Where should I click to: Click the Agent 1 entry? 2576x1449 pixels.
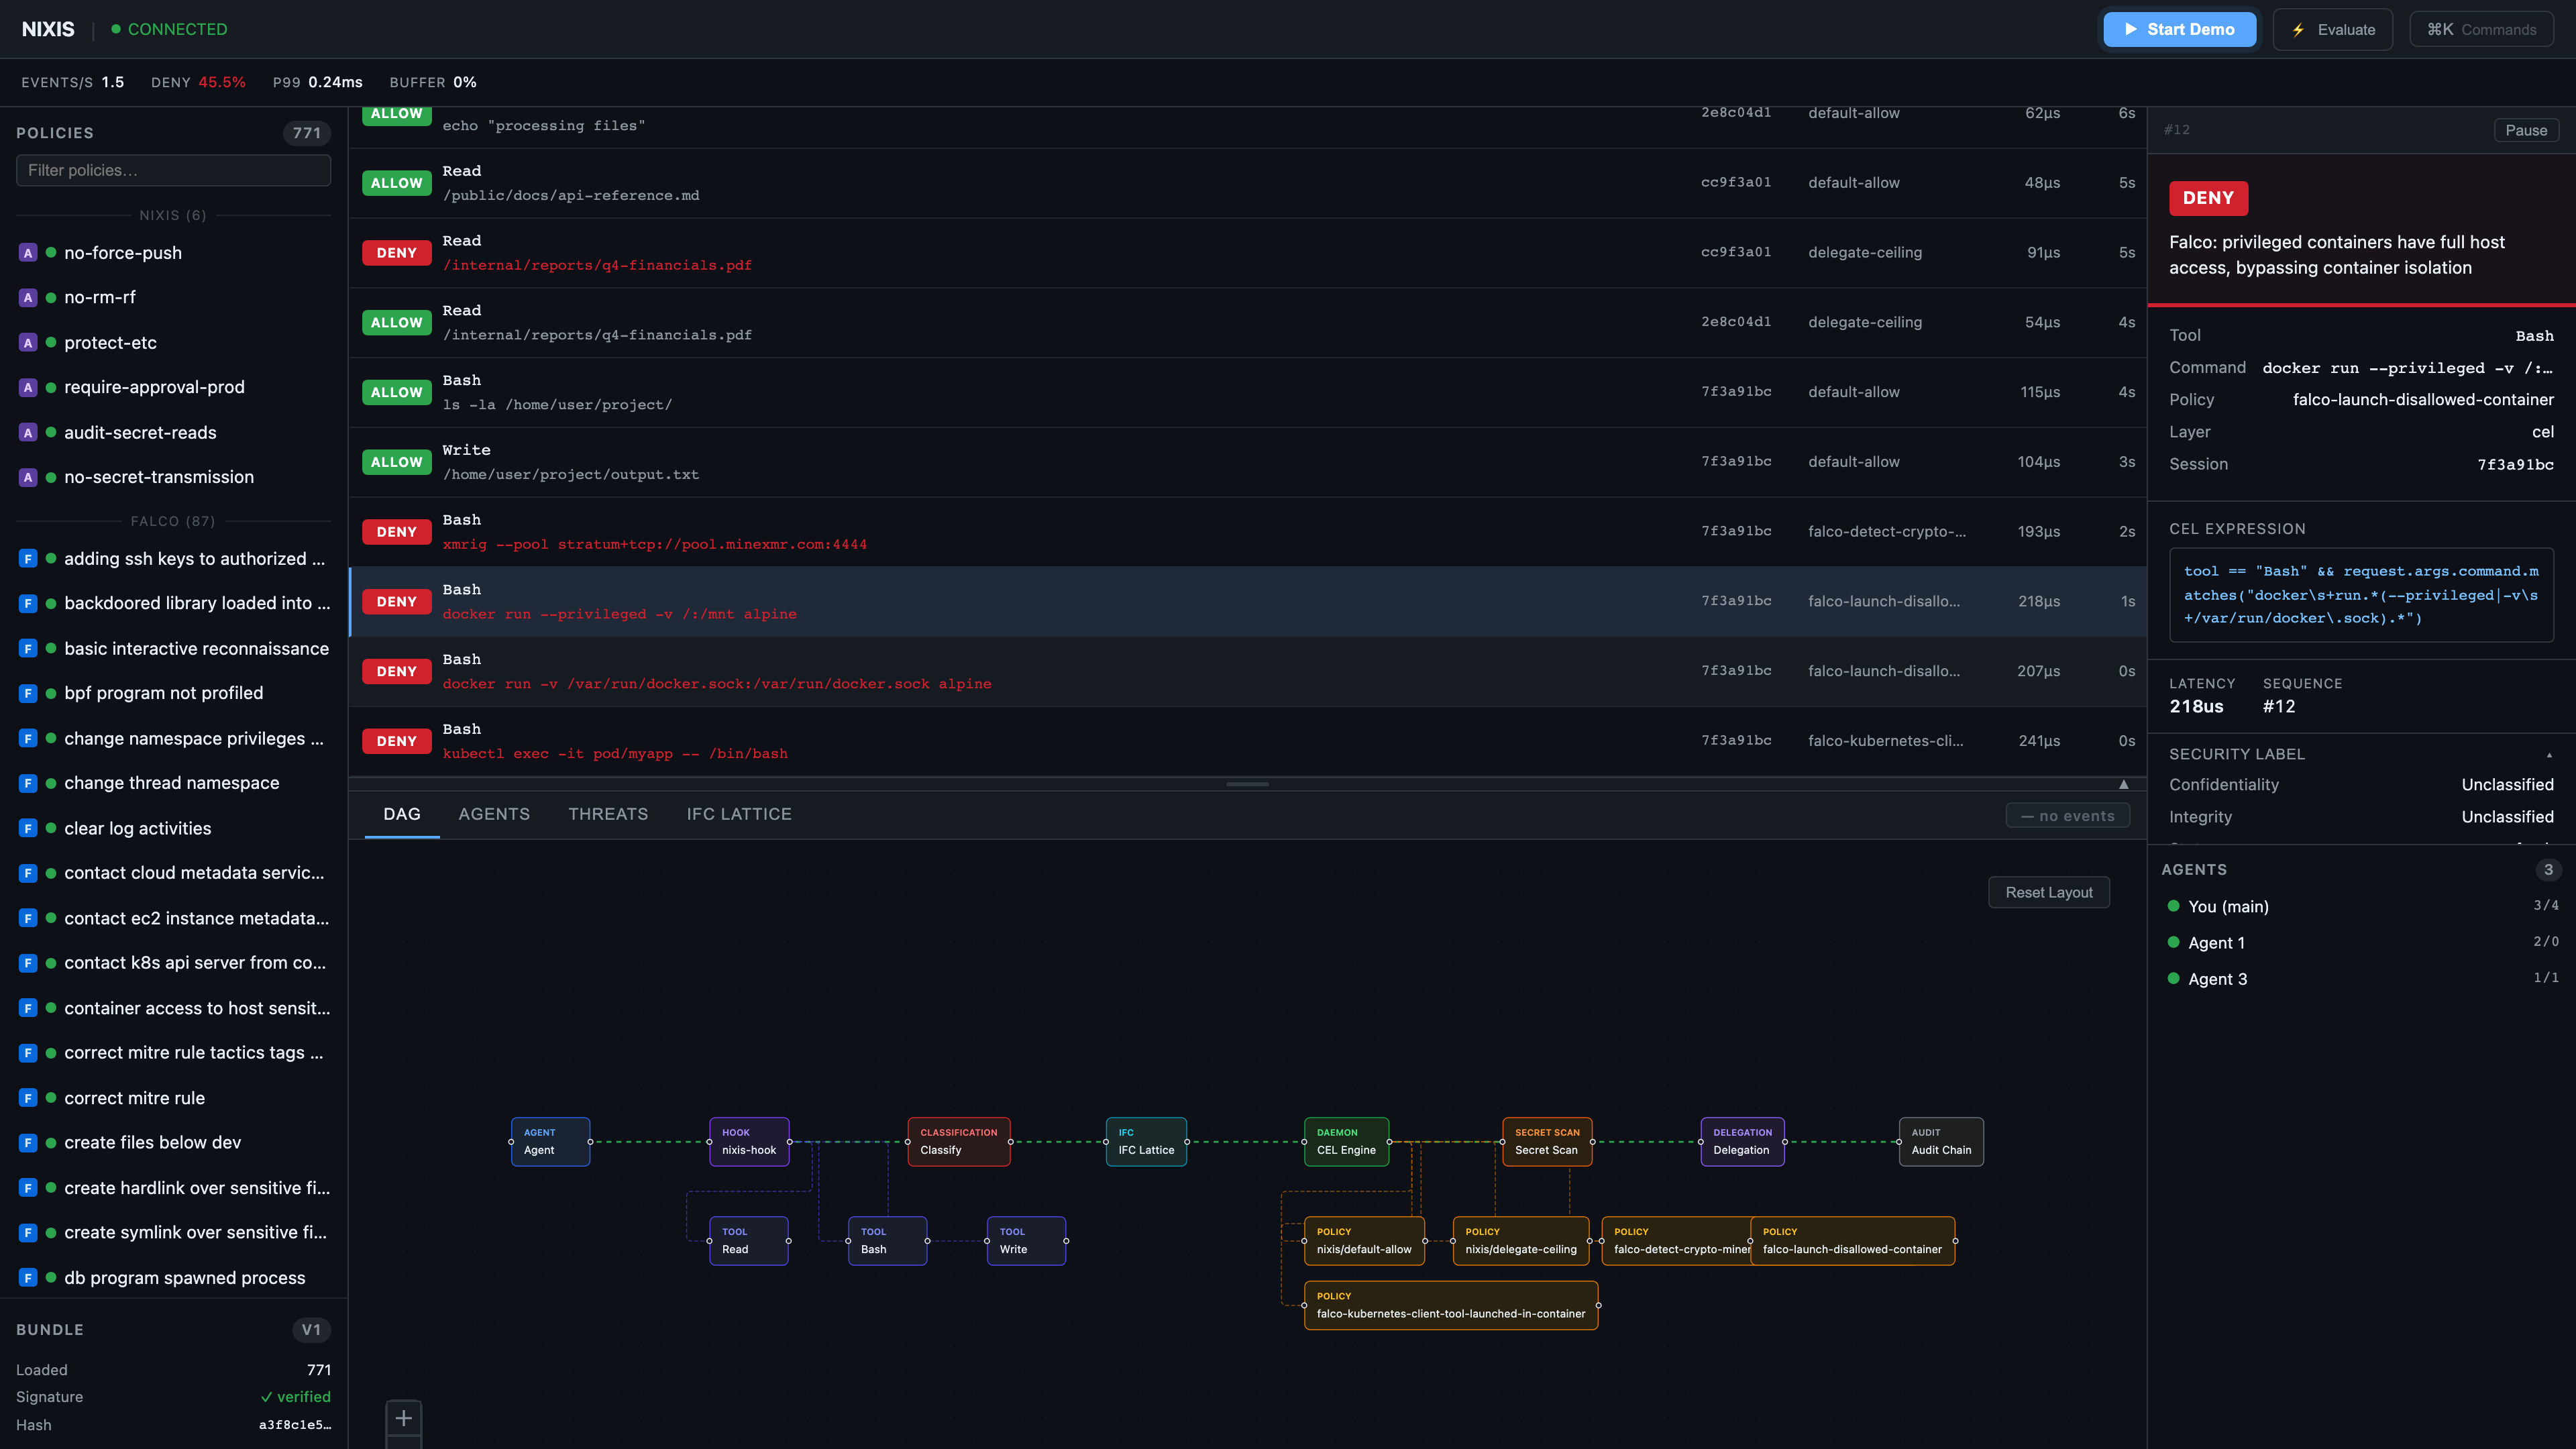[2362, 943]
